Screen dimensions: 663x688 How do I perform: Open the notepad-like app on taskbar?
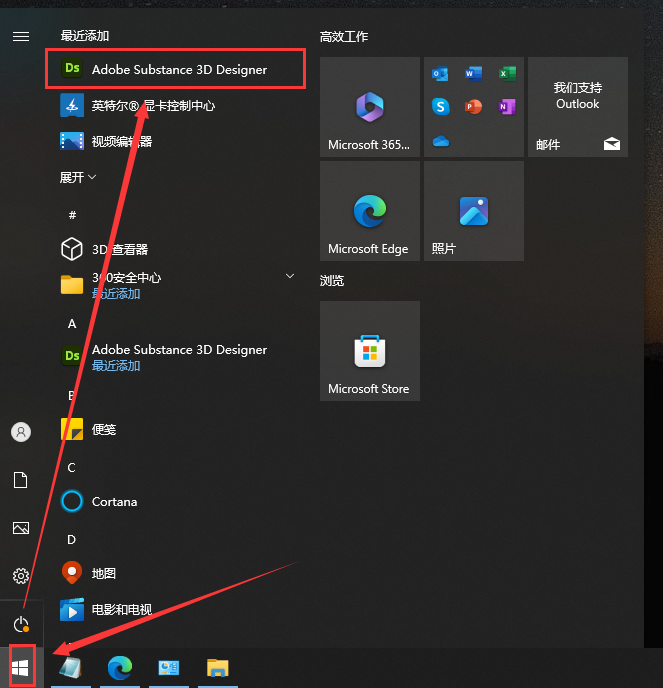(71, 668)
